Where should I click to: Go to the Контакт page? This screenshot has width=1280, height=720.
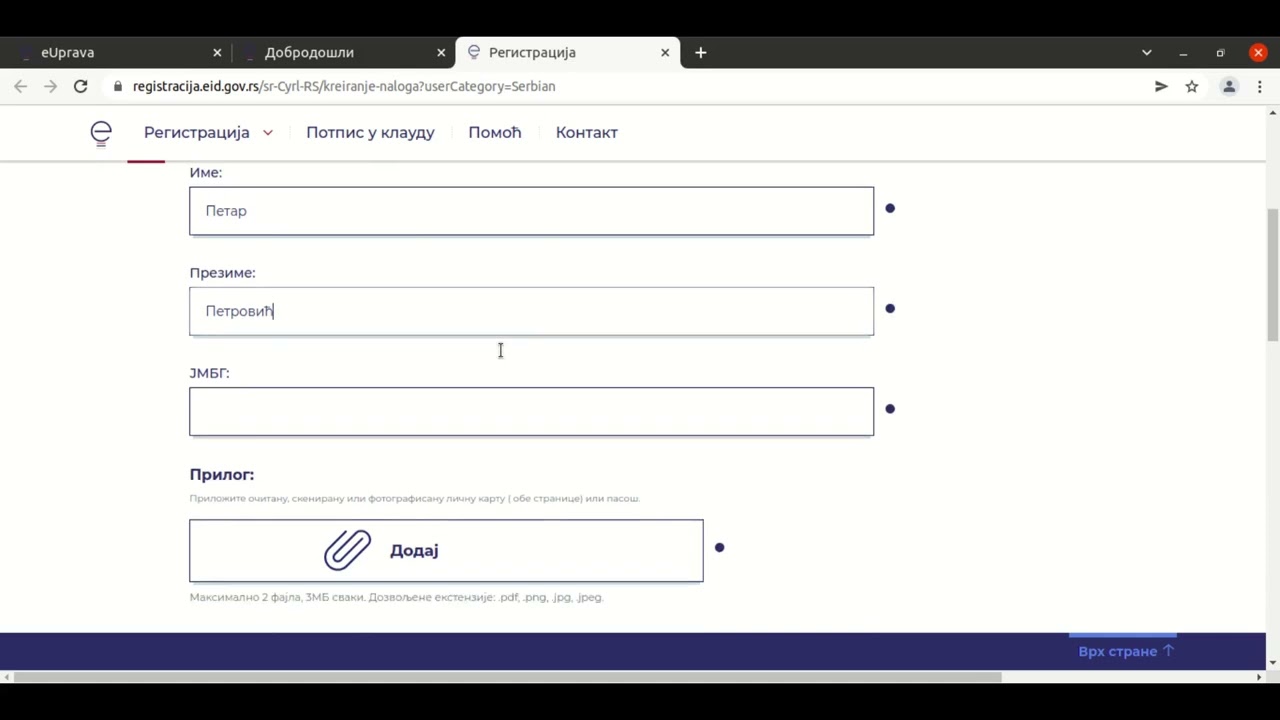587,132
